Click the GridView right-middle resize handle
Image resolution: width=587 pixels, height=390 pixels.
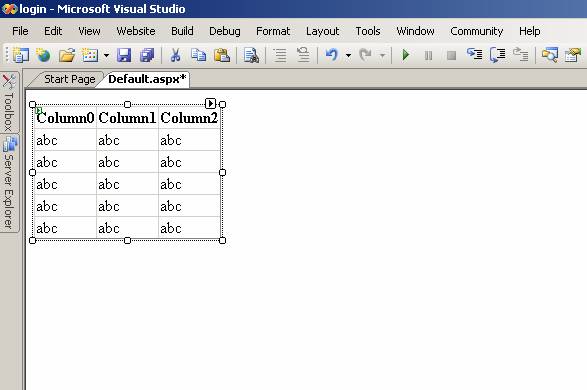(222, 172)
